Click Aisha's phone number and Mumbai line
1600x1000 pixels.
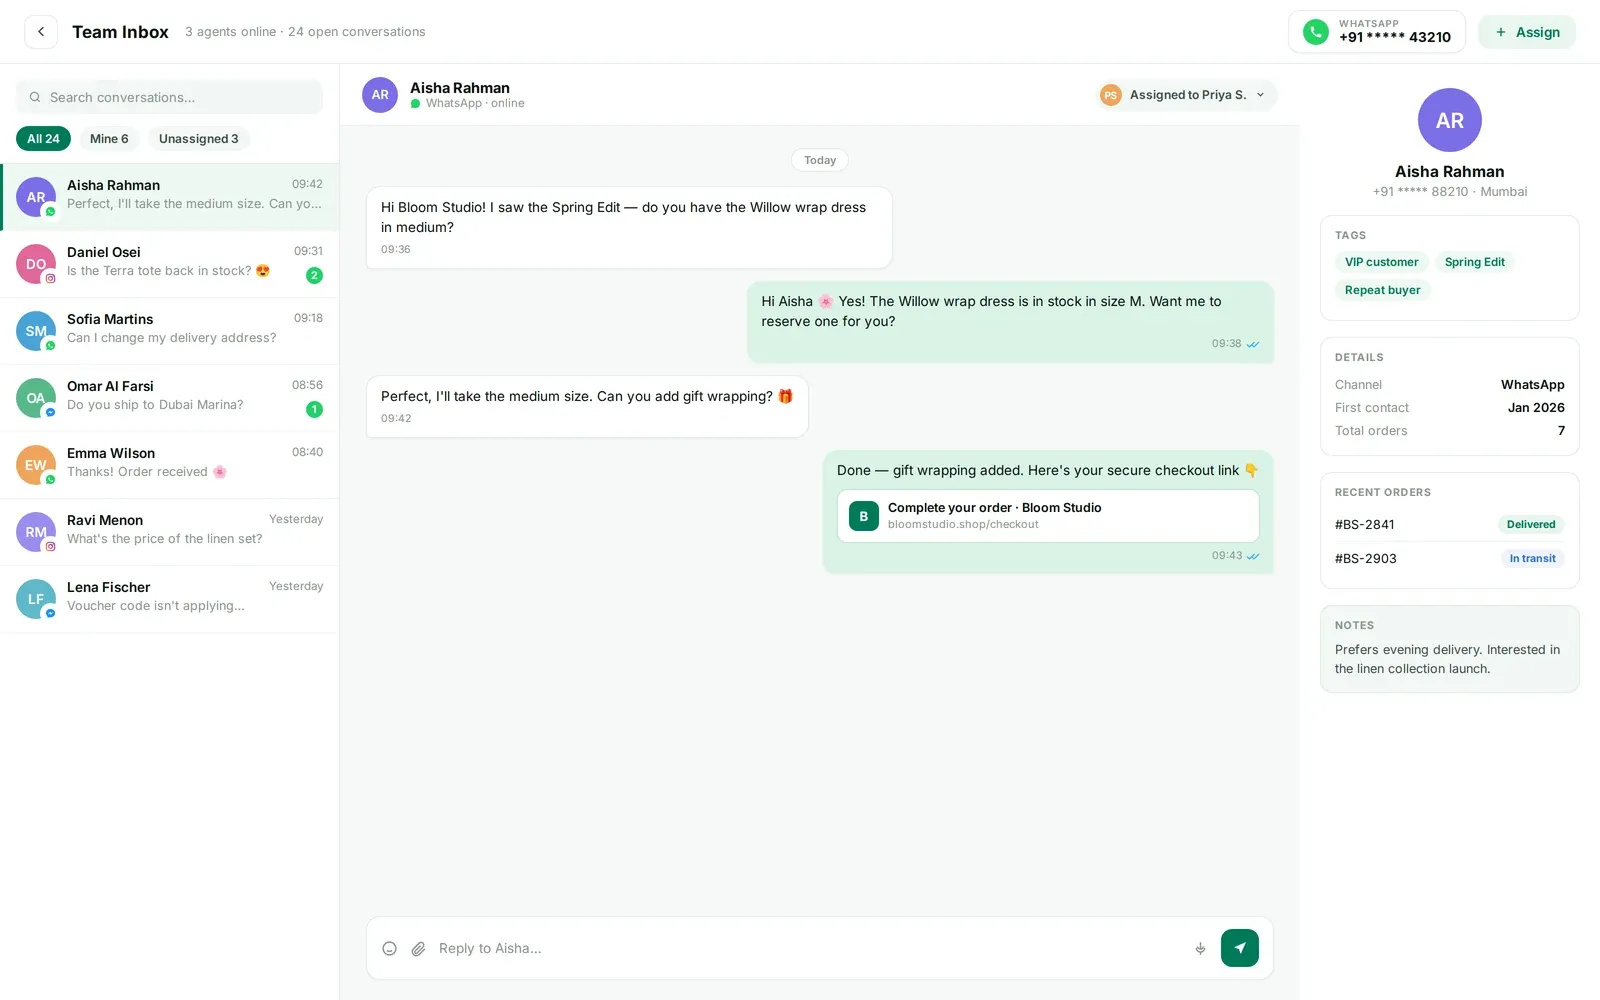pos(1450,191)
